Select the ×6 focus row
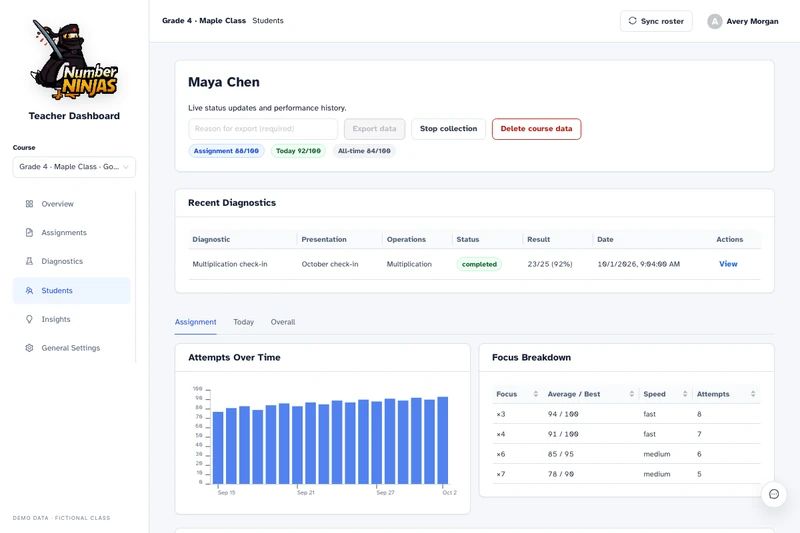This screenshot has height=533, width=800. coord(627,454)
